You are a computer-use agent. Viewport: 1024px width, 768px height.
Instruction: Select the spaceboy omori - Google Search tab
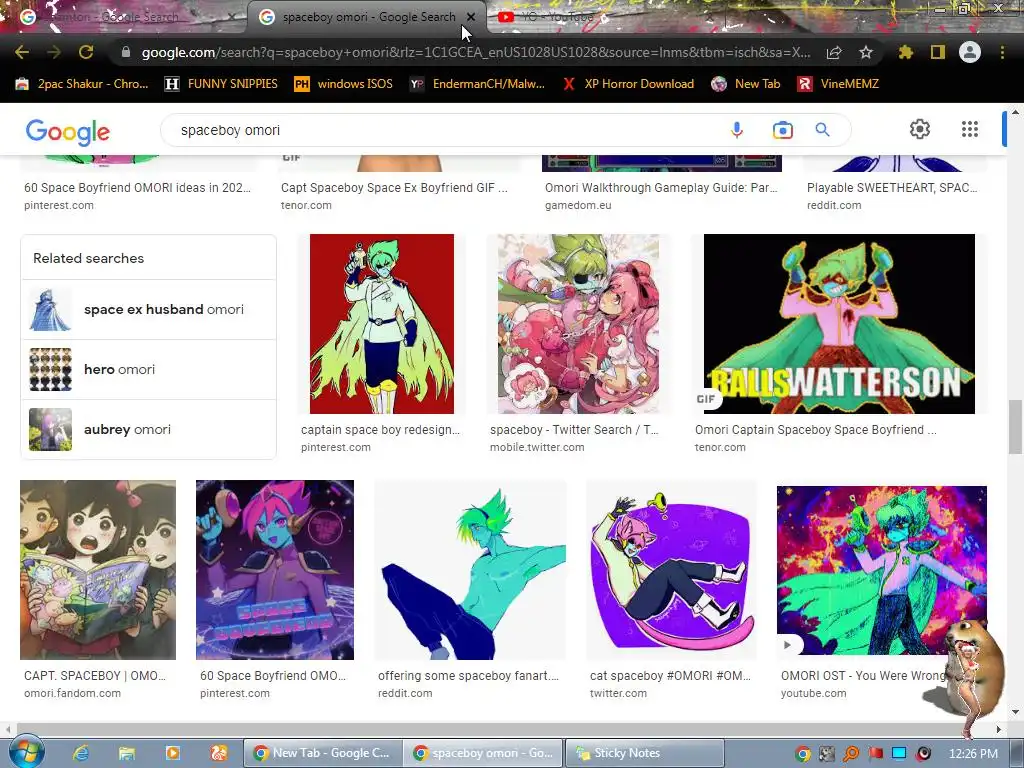pyautogui.click(x=366, y=17)
